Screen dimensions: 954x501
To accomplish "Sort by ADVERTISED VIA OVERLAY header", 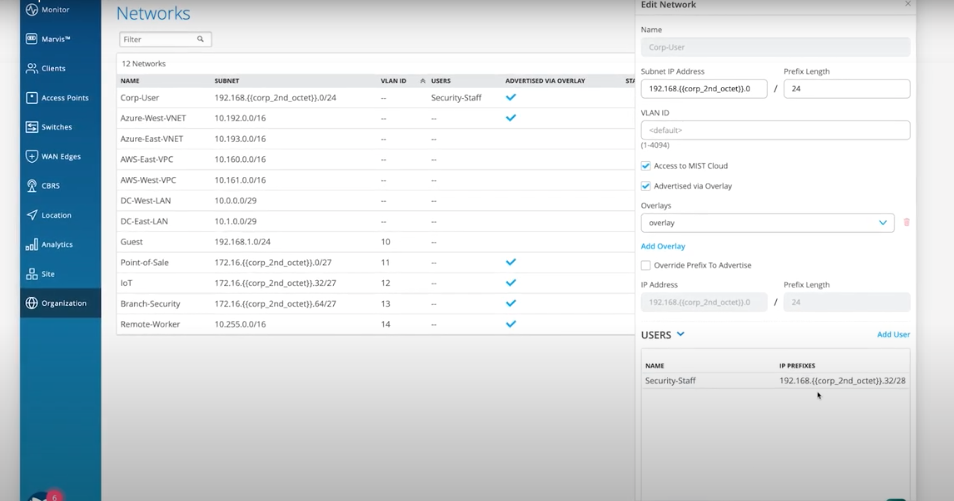I will click(545, 80).
